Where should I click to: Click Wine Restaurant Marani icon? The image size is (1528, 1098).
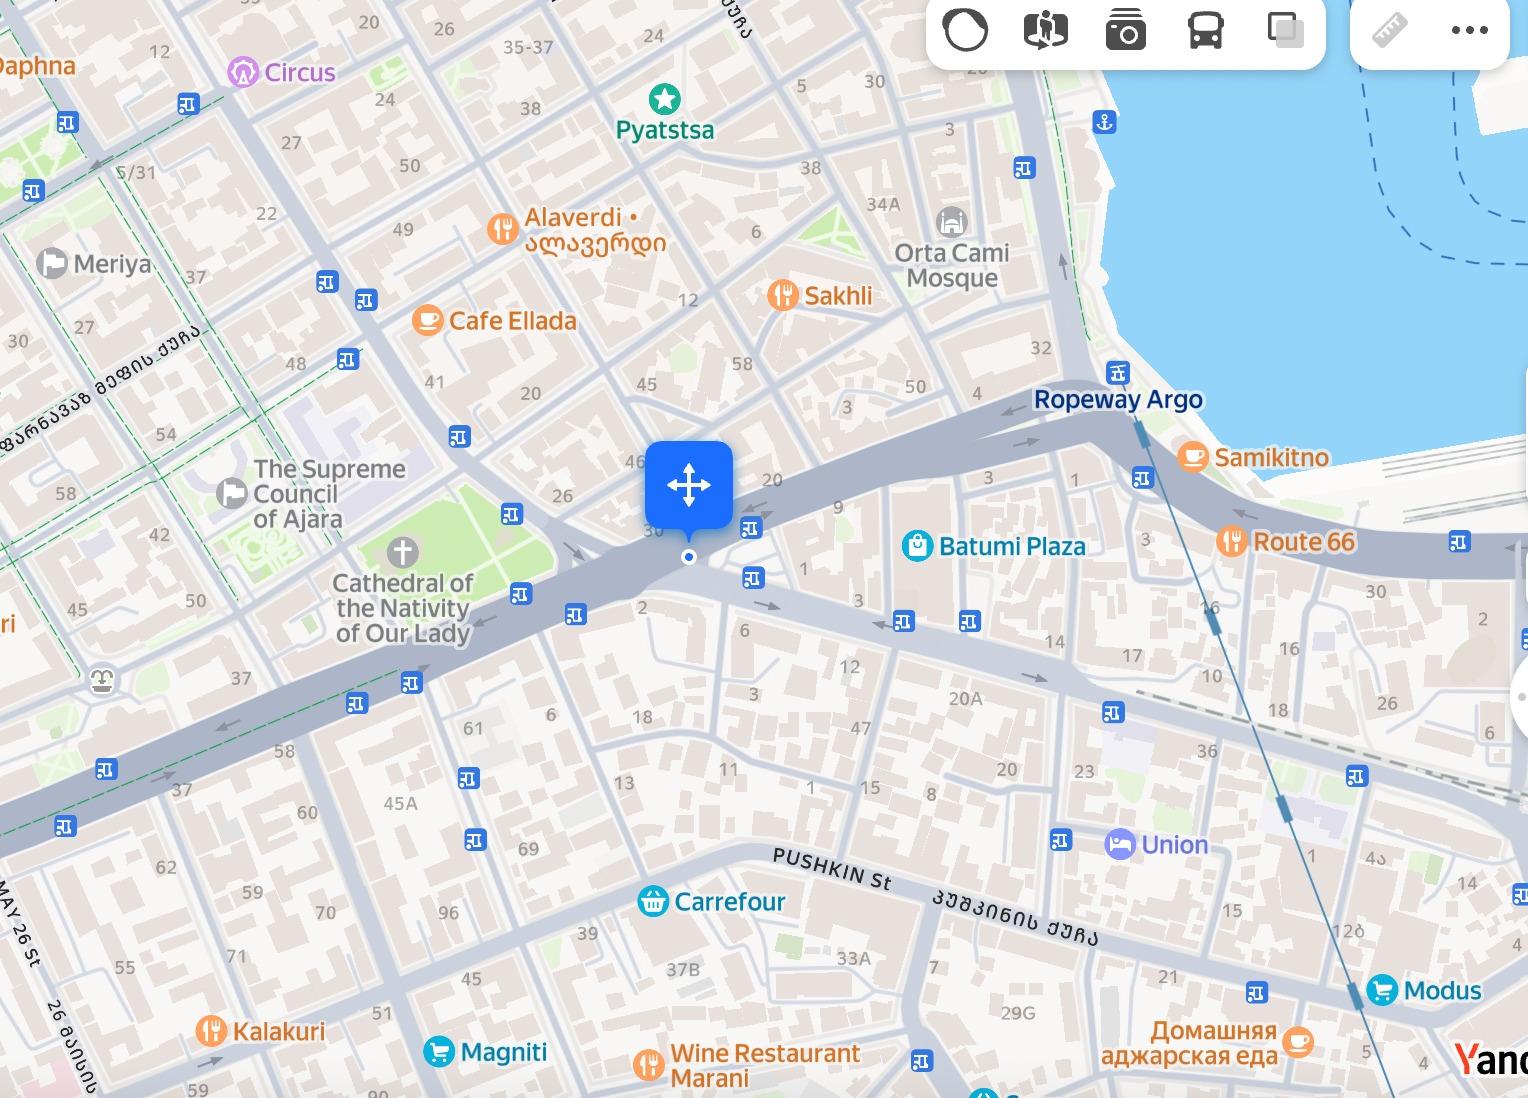tap(649, 1064)
